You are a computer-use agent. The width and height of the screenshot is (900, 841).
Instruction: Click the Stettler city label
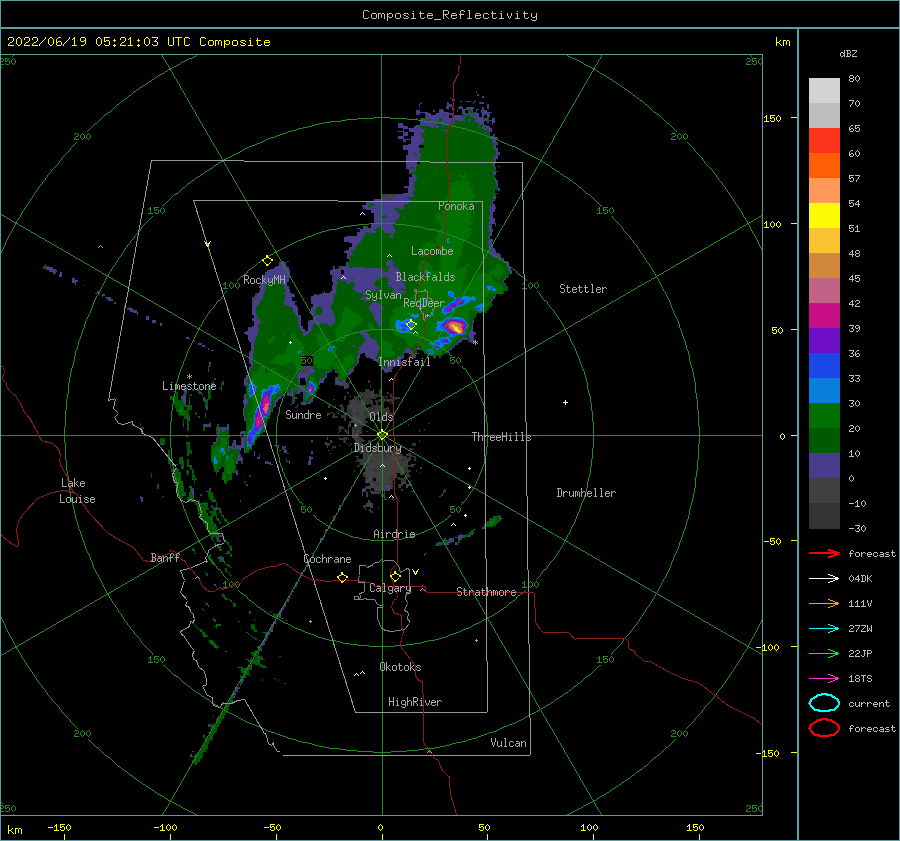pyautogui.click(x=583, y=289)
